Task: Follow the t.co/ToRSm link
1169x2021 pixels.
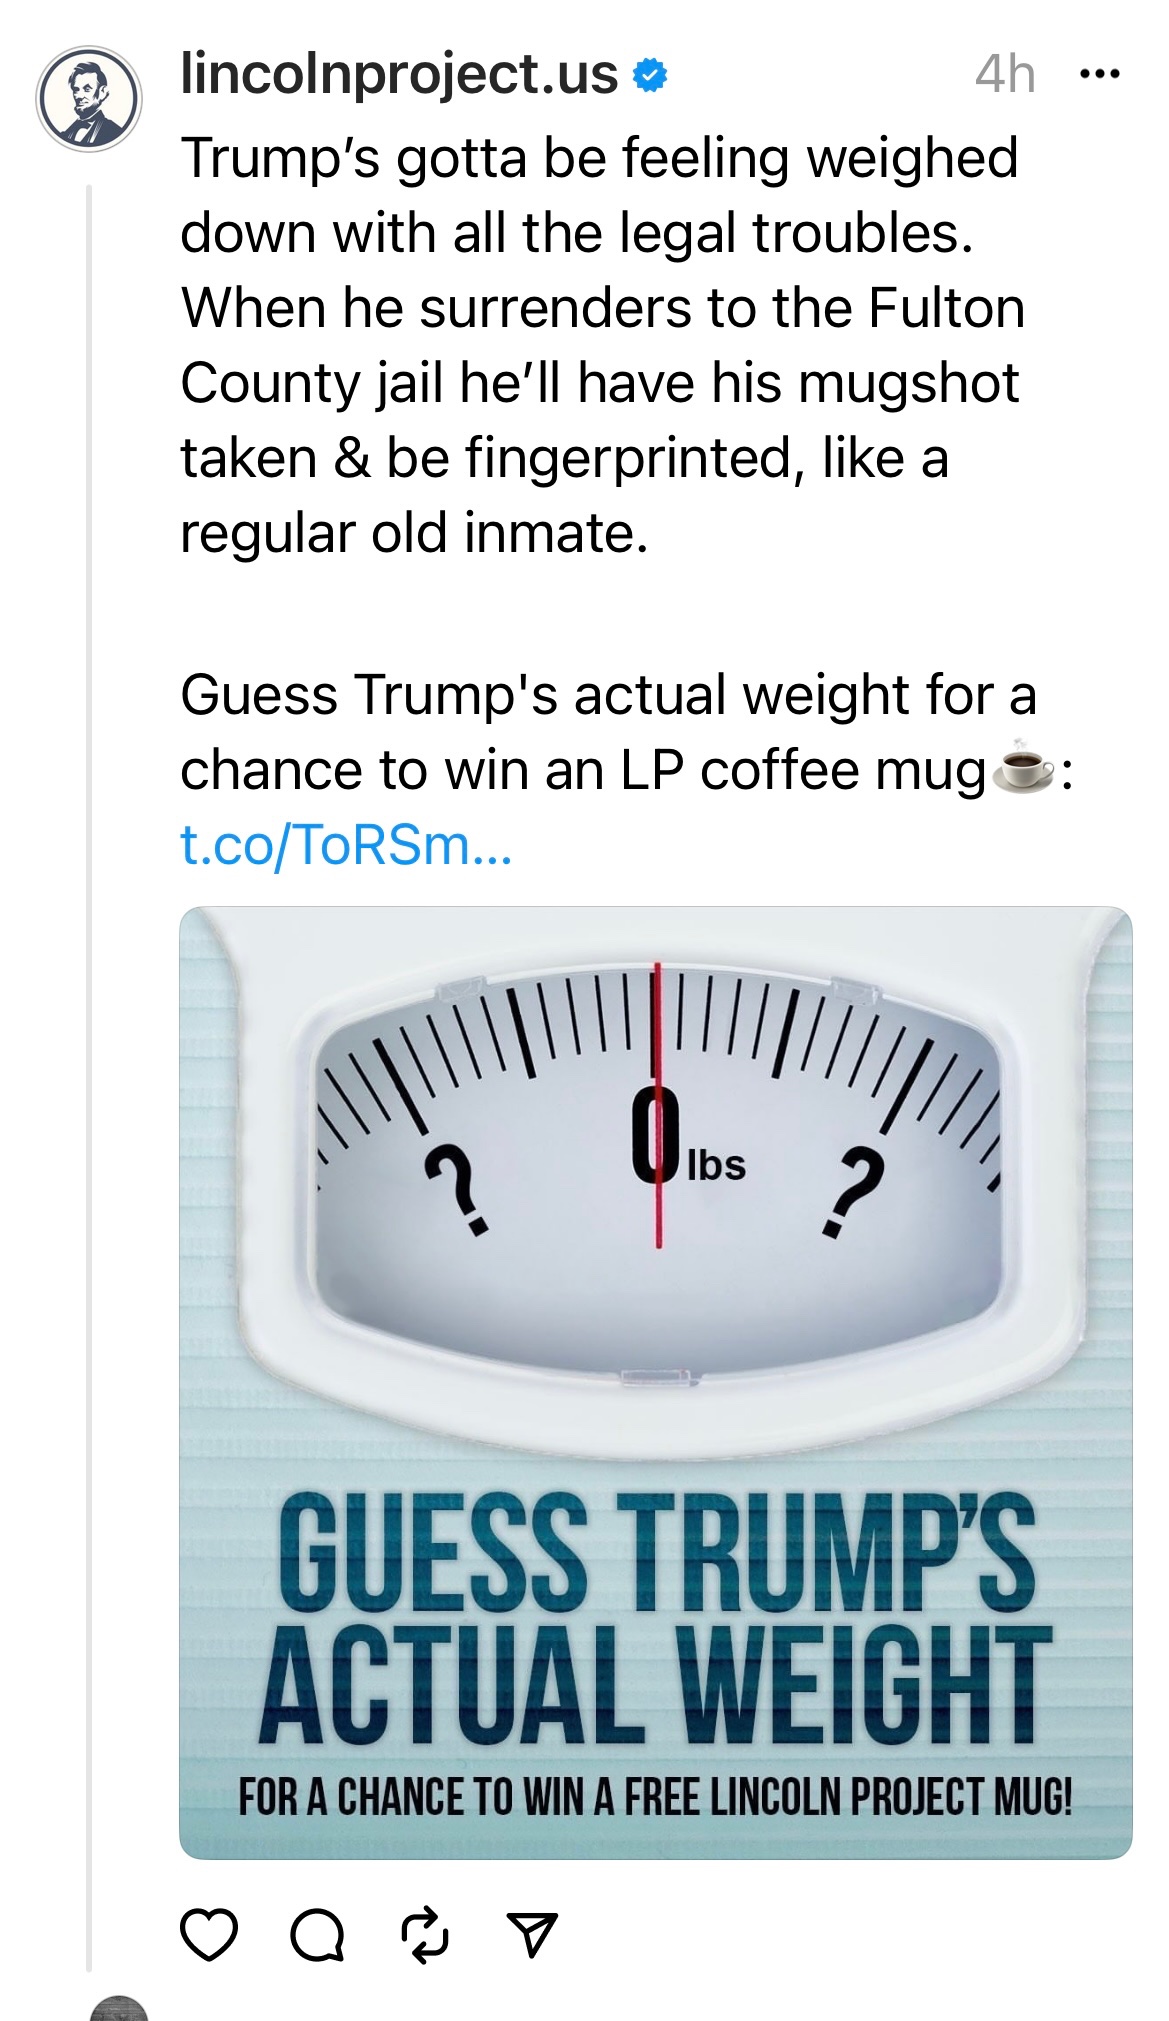Action: tap(346, 845)
